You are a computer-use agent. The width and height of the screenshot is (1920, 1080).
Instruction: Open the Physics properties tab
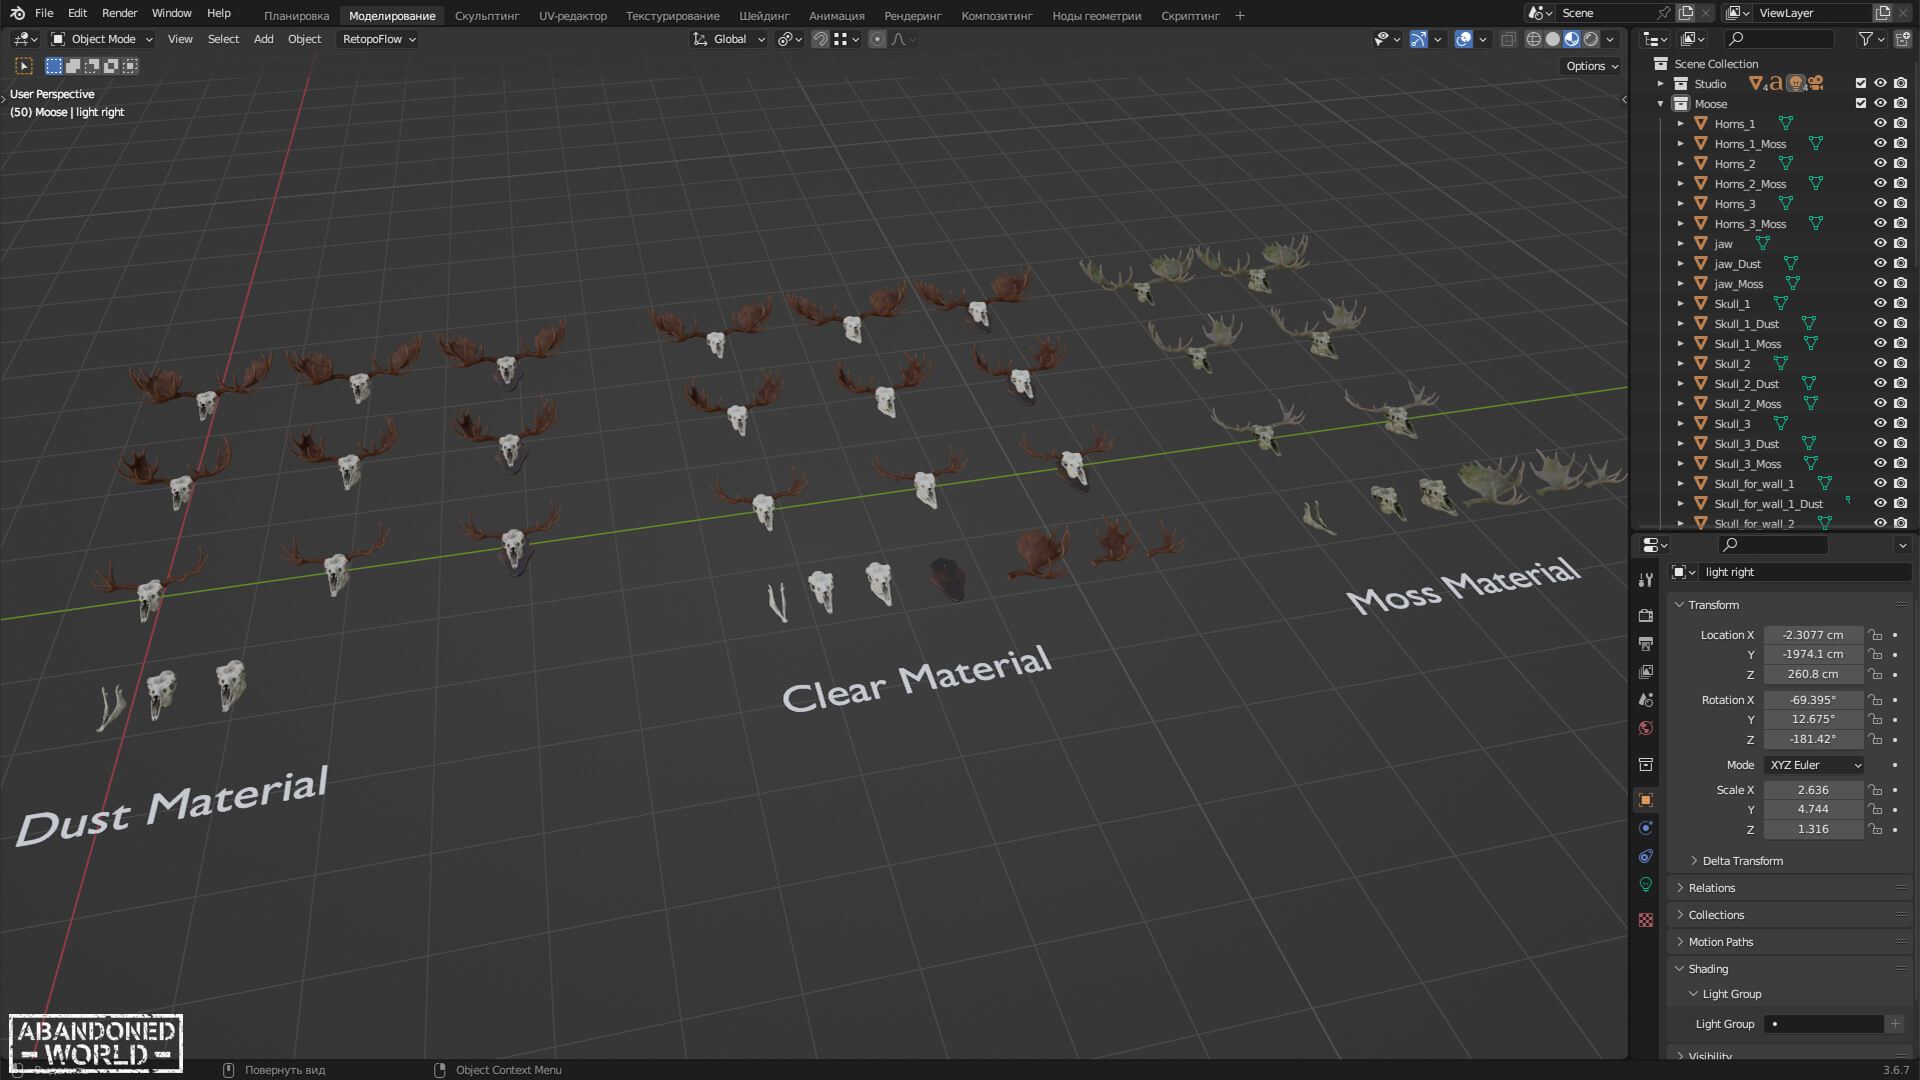1646,828
